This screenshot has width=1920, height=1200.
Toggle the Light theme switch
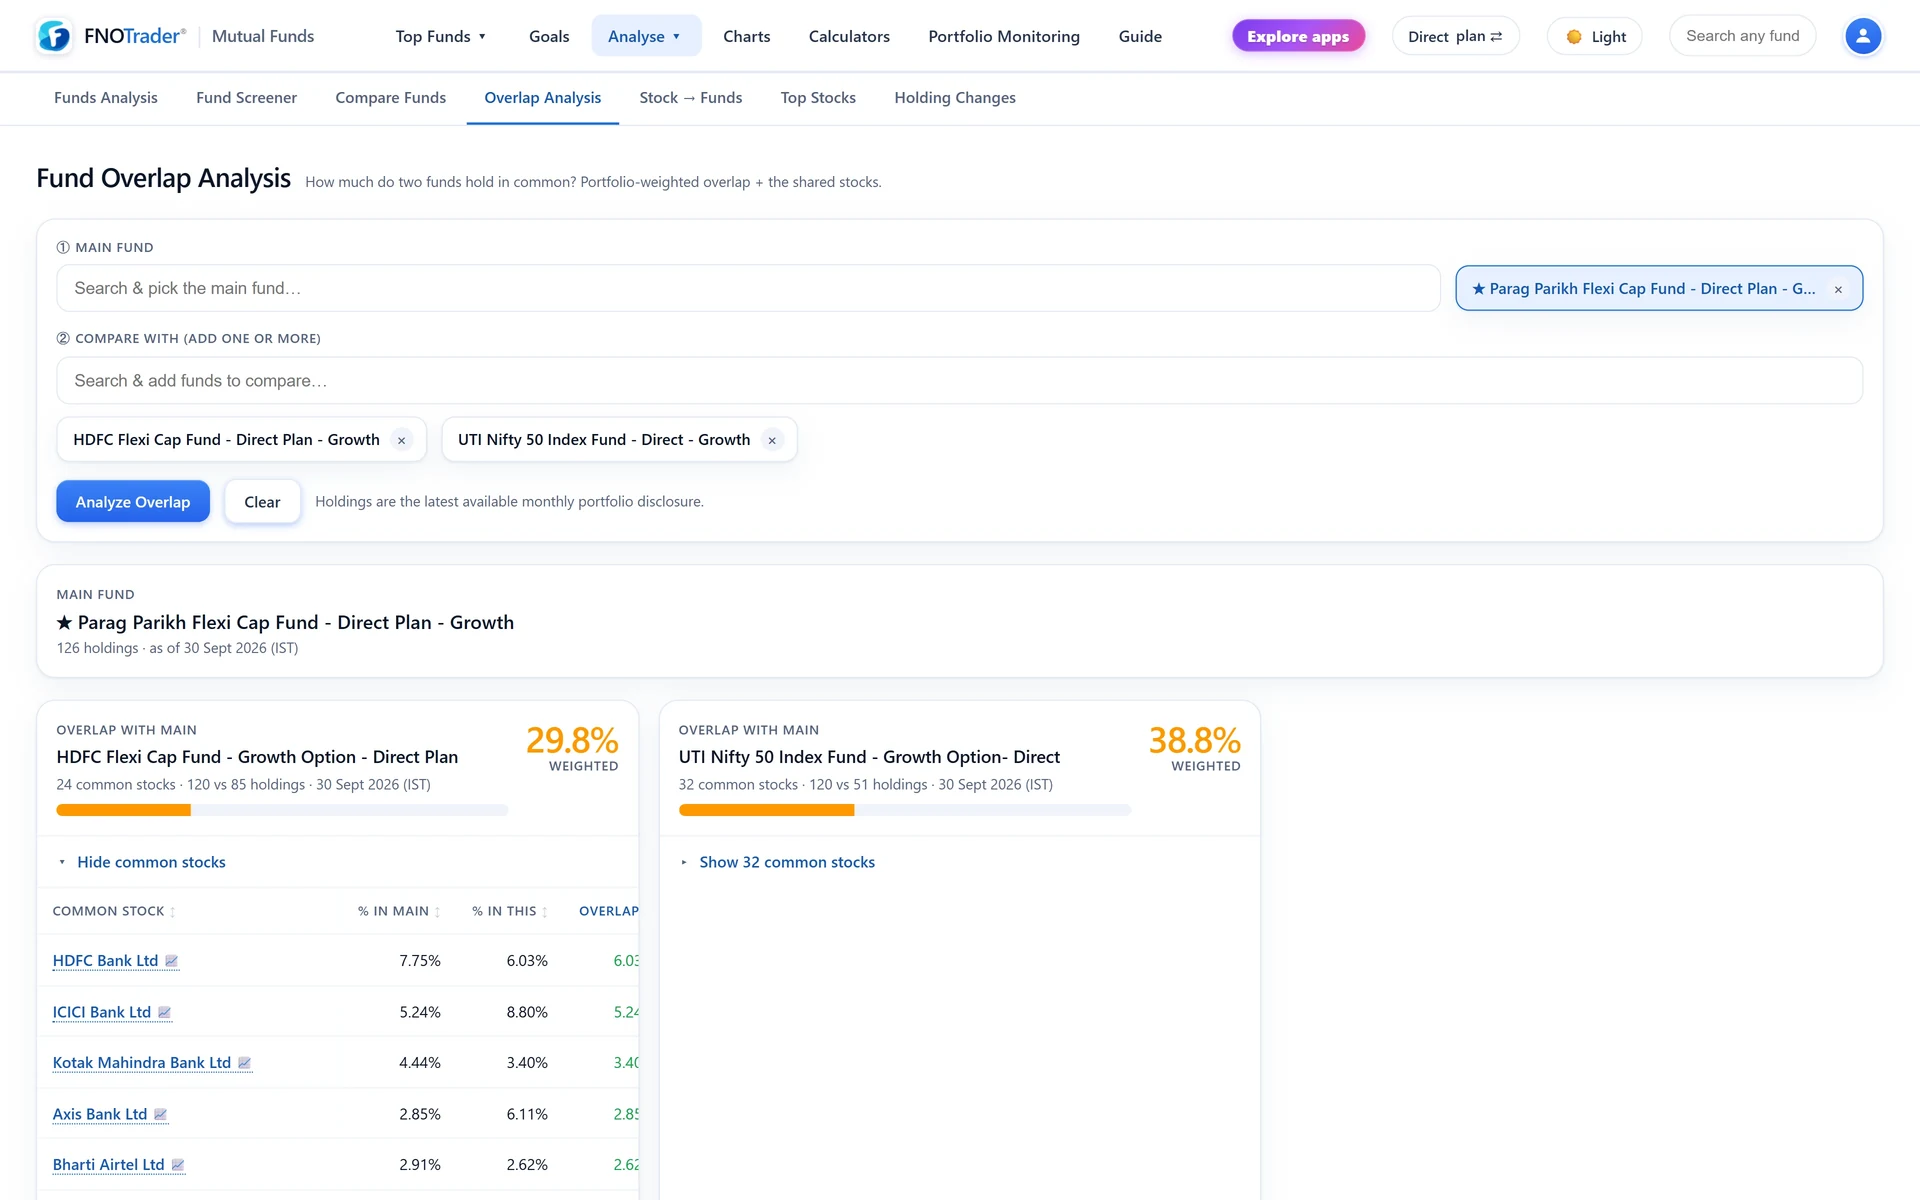[x=1595, y=37]
